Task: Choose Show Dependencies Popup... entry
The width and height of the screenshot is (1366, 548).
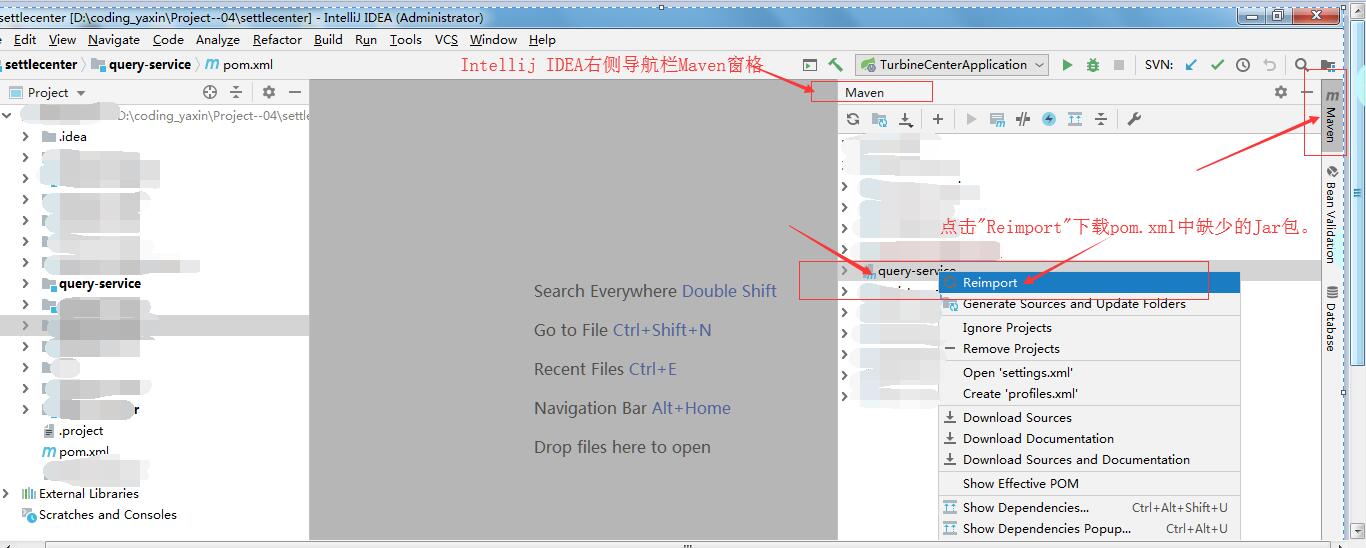Action: [x=1089, y=529]
